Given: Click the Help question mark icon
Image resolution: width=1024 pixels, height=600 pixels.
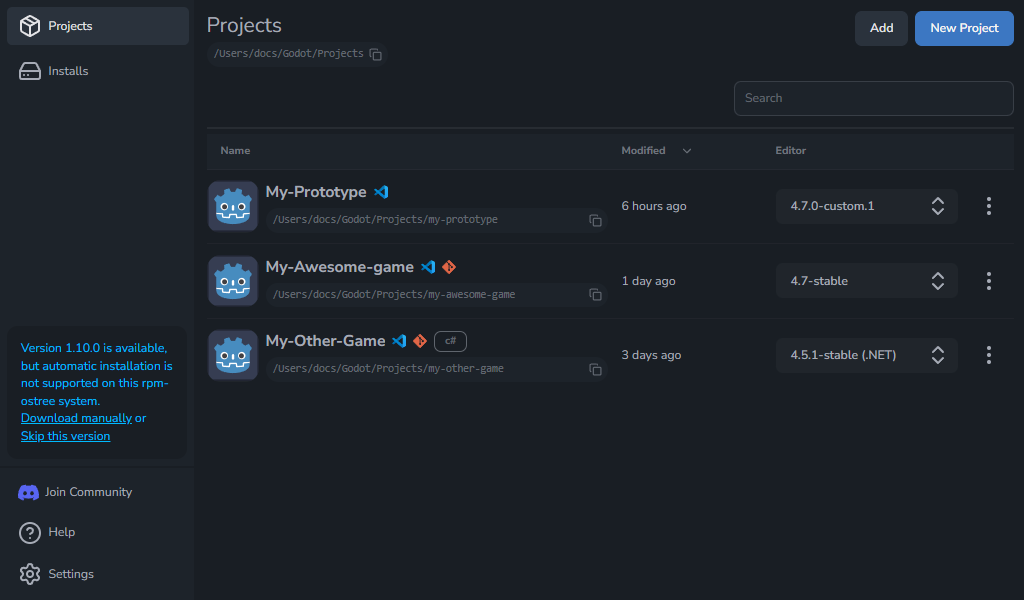Looking at the screenshot, I should (29, 533).
